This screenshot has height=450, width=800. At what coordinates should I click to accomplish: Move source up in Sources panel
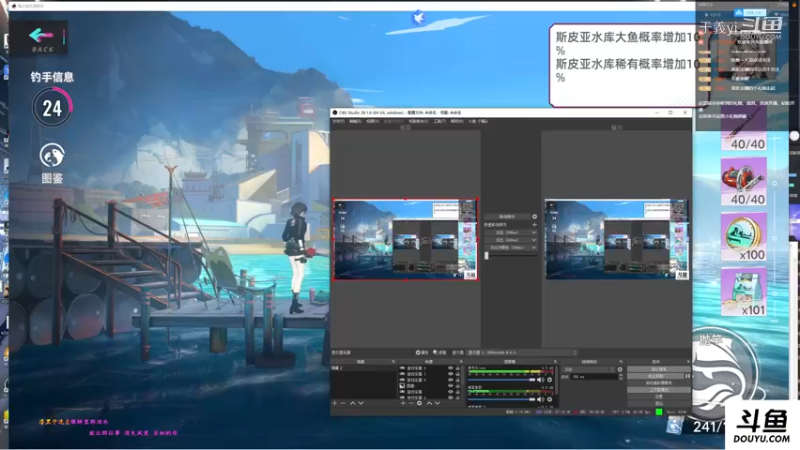tap(429, 403)
